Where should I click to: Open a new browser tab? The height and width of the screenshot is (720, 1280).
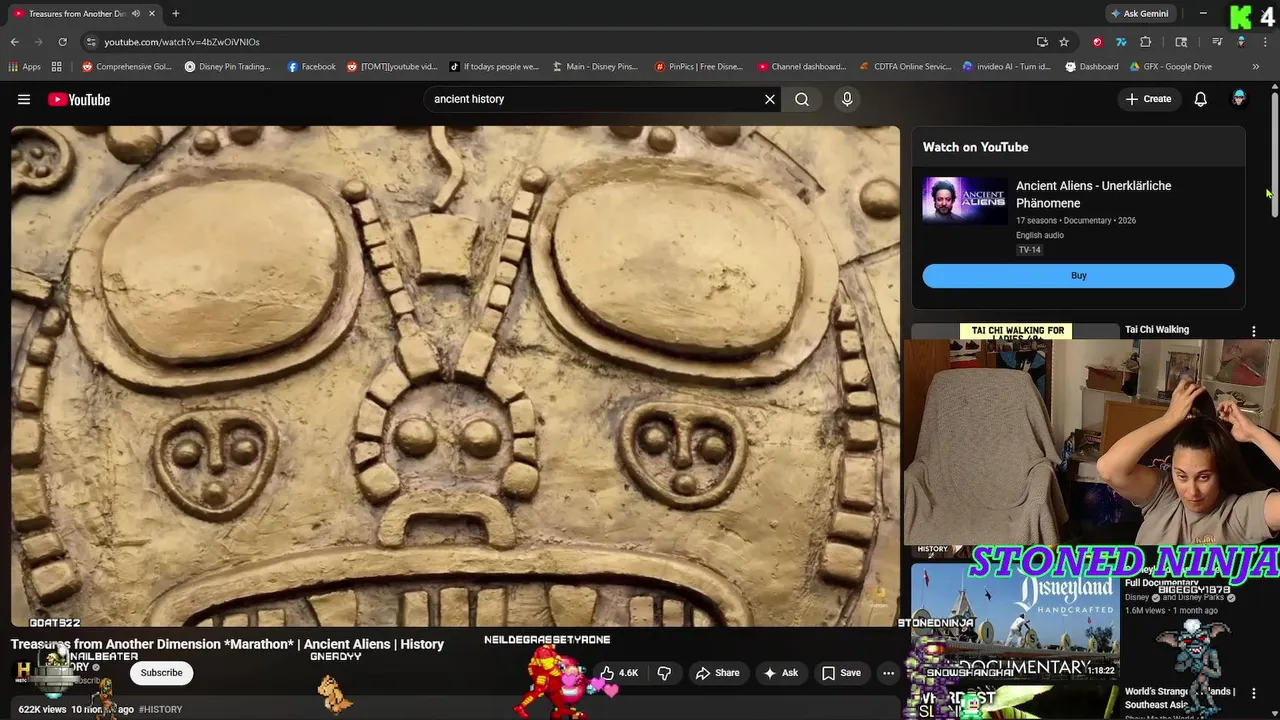point(175,13)
